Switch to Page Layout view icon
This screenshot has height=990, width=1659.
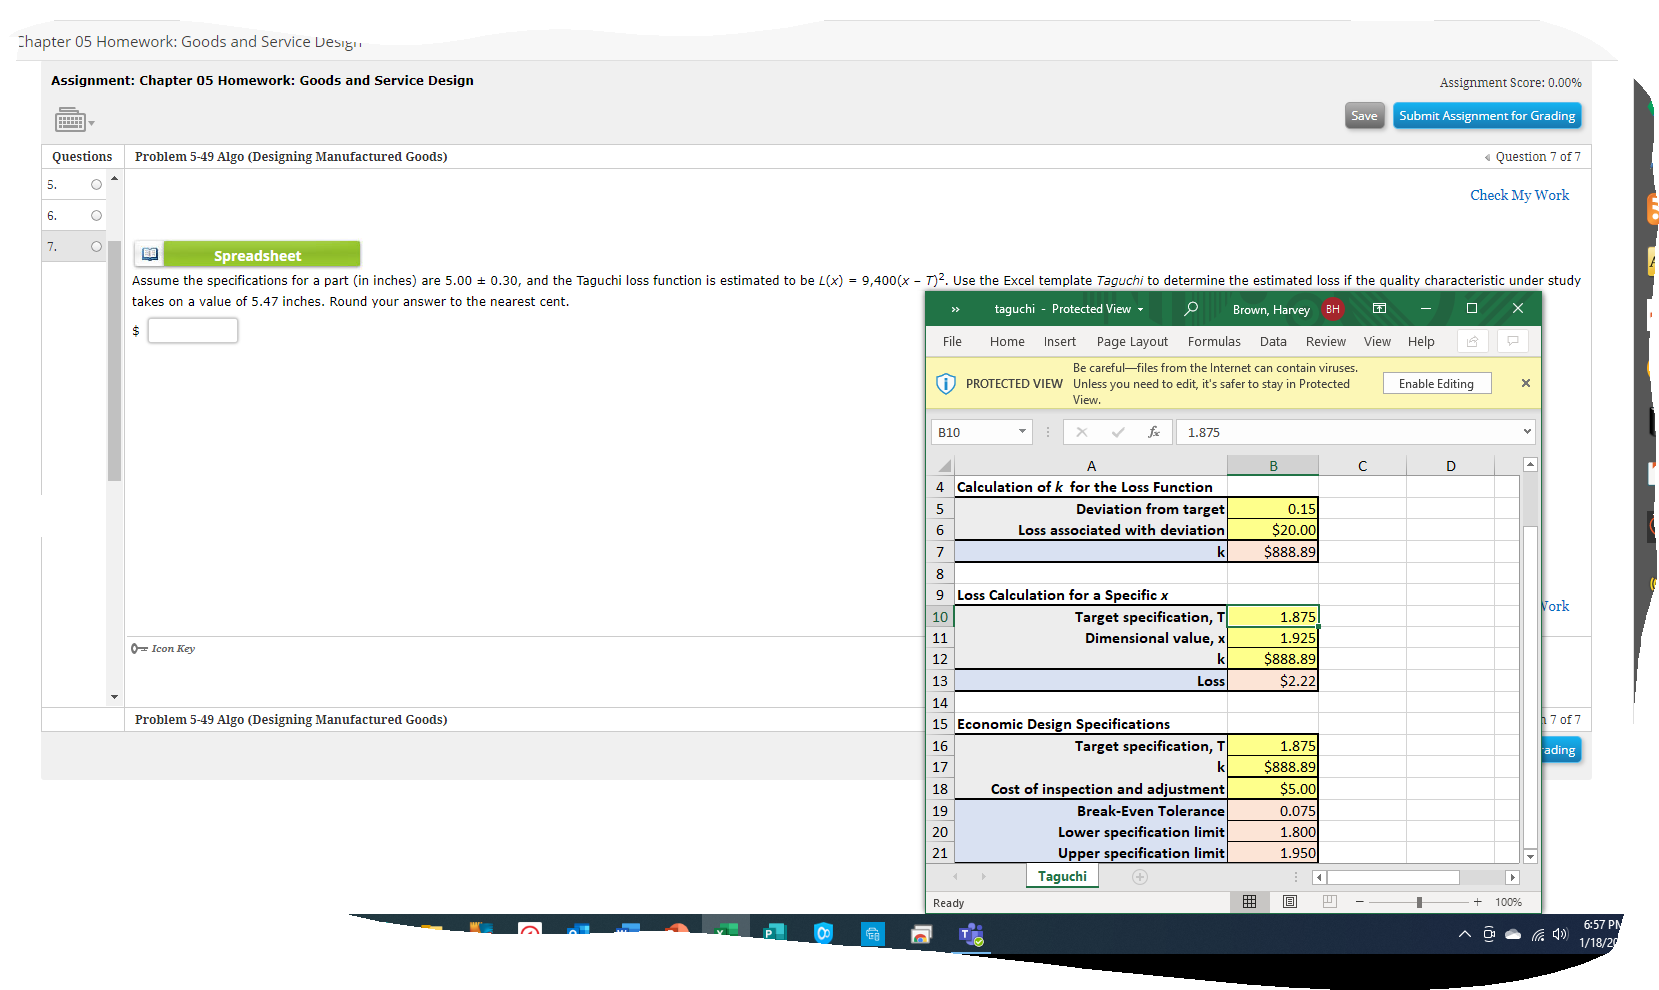tap(1290, 902)
